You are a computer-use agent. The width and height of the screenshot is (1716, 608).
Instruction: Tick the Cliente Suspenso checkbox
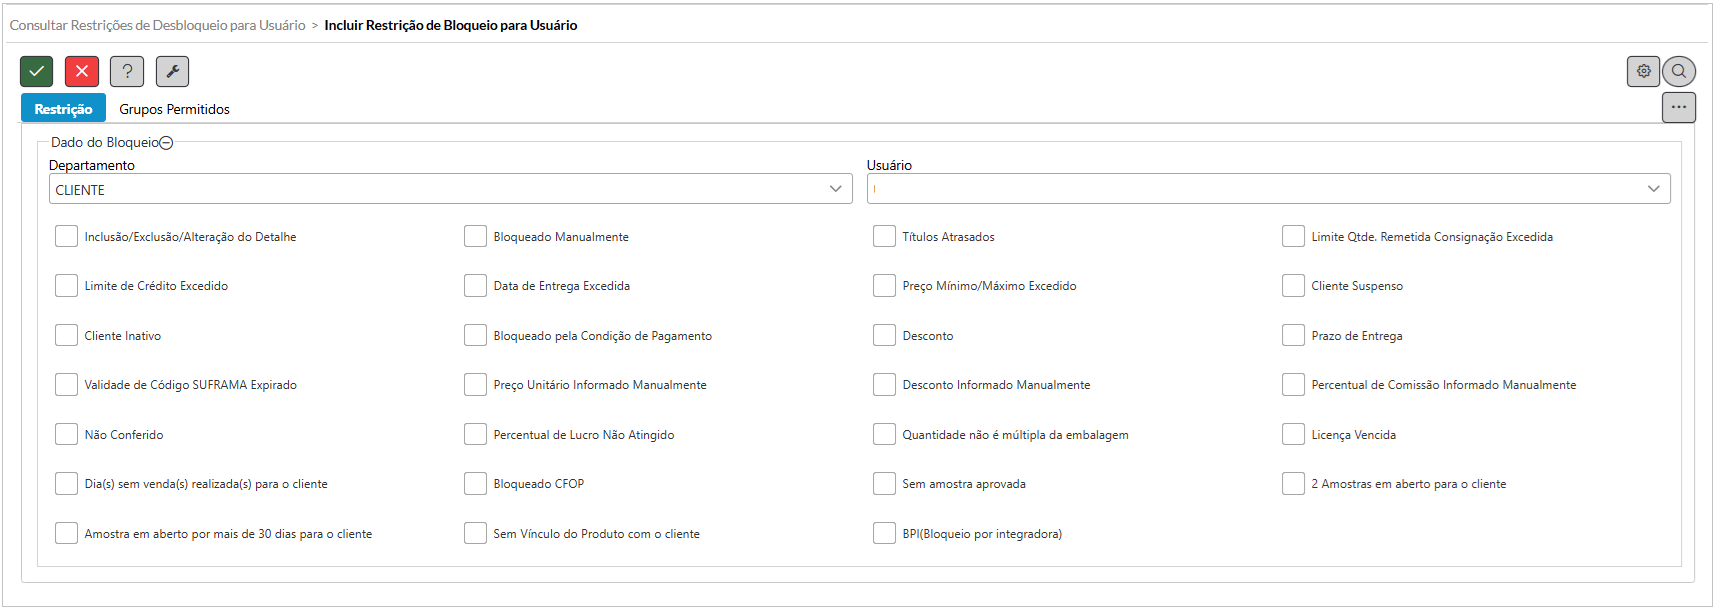(x=1293, y=286)
